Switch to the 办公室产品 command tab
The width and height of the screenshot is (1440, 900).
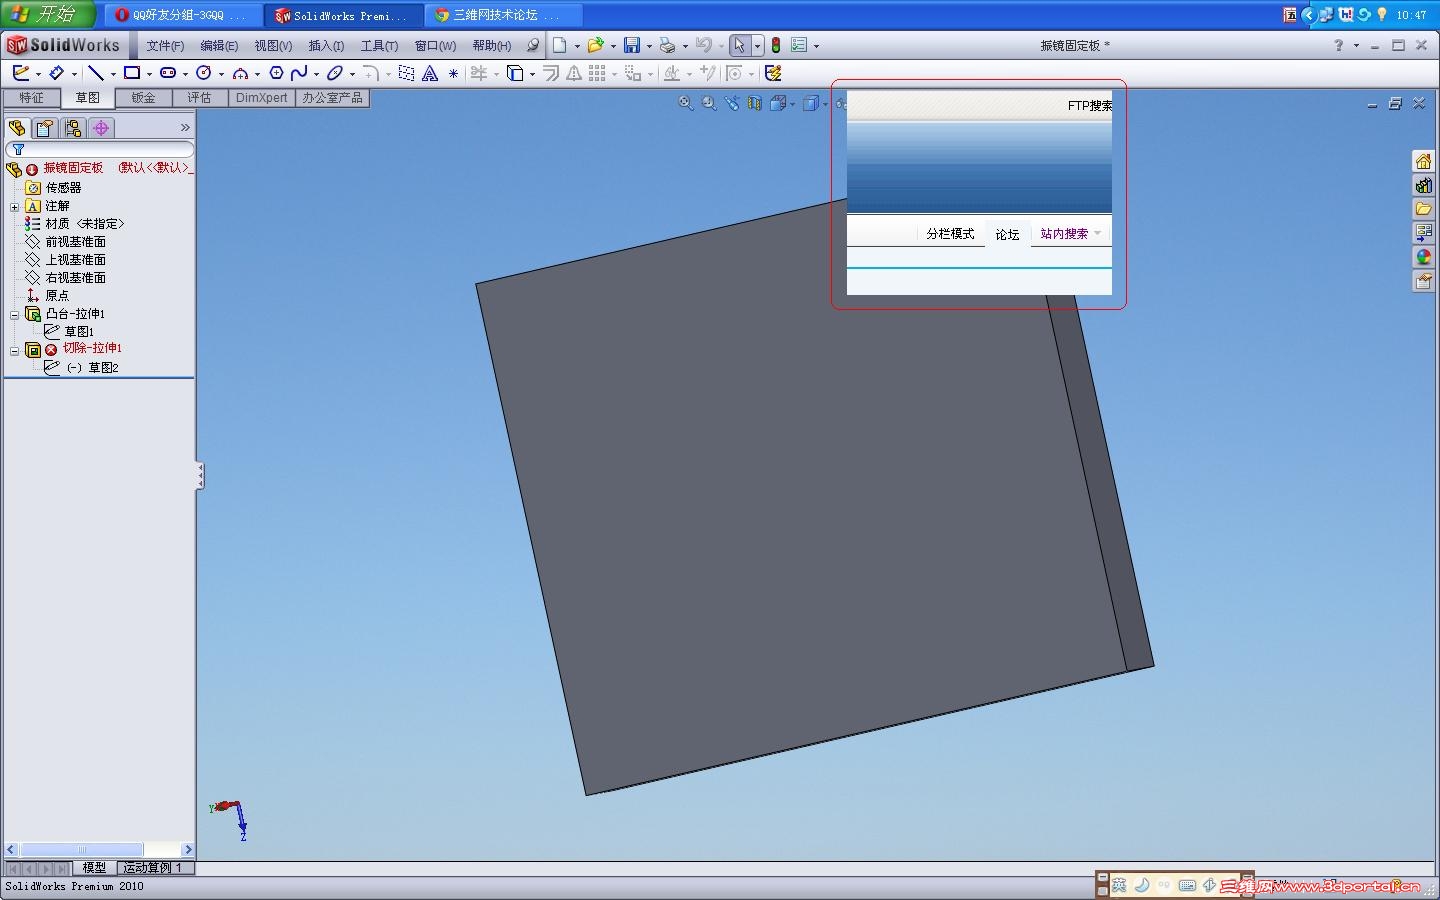[x=333, y=98]
